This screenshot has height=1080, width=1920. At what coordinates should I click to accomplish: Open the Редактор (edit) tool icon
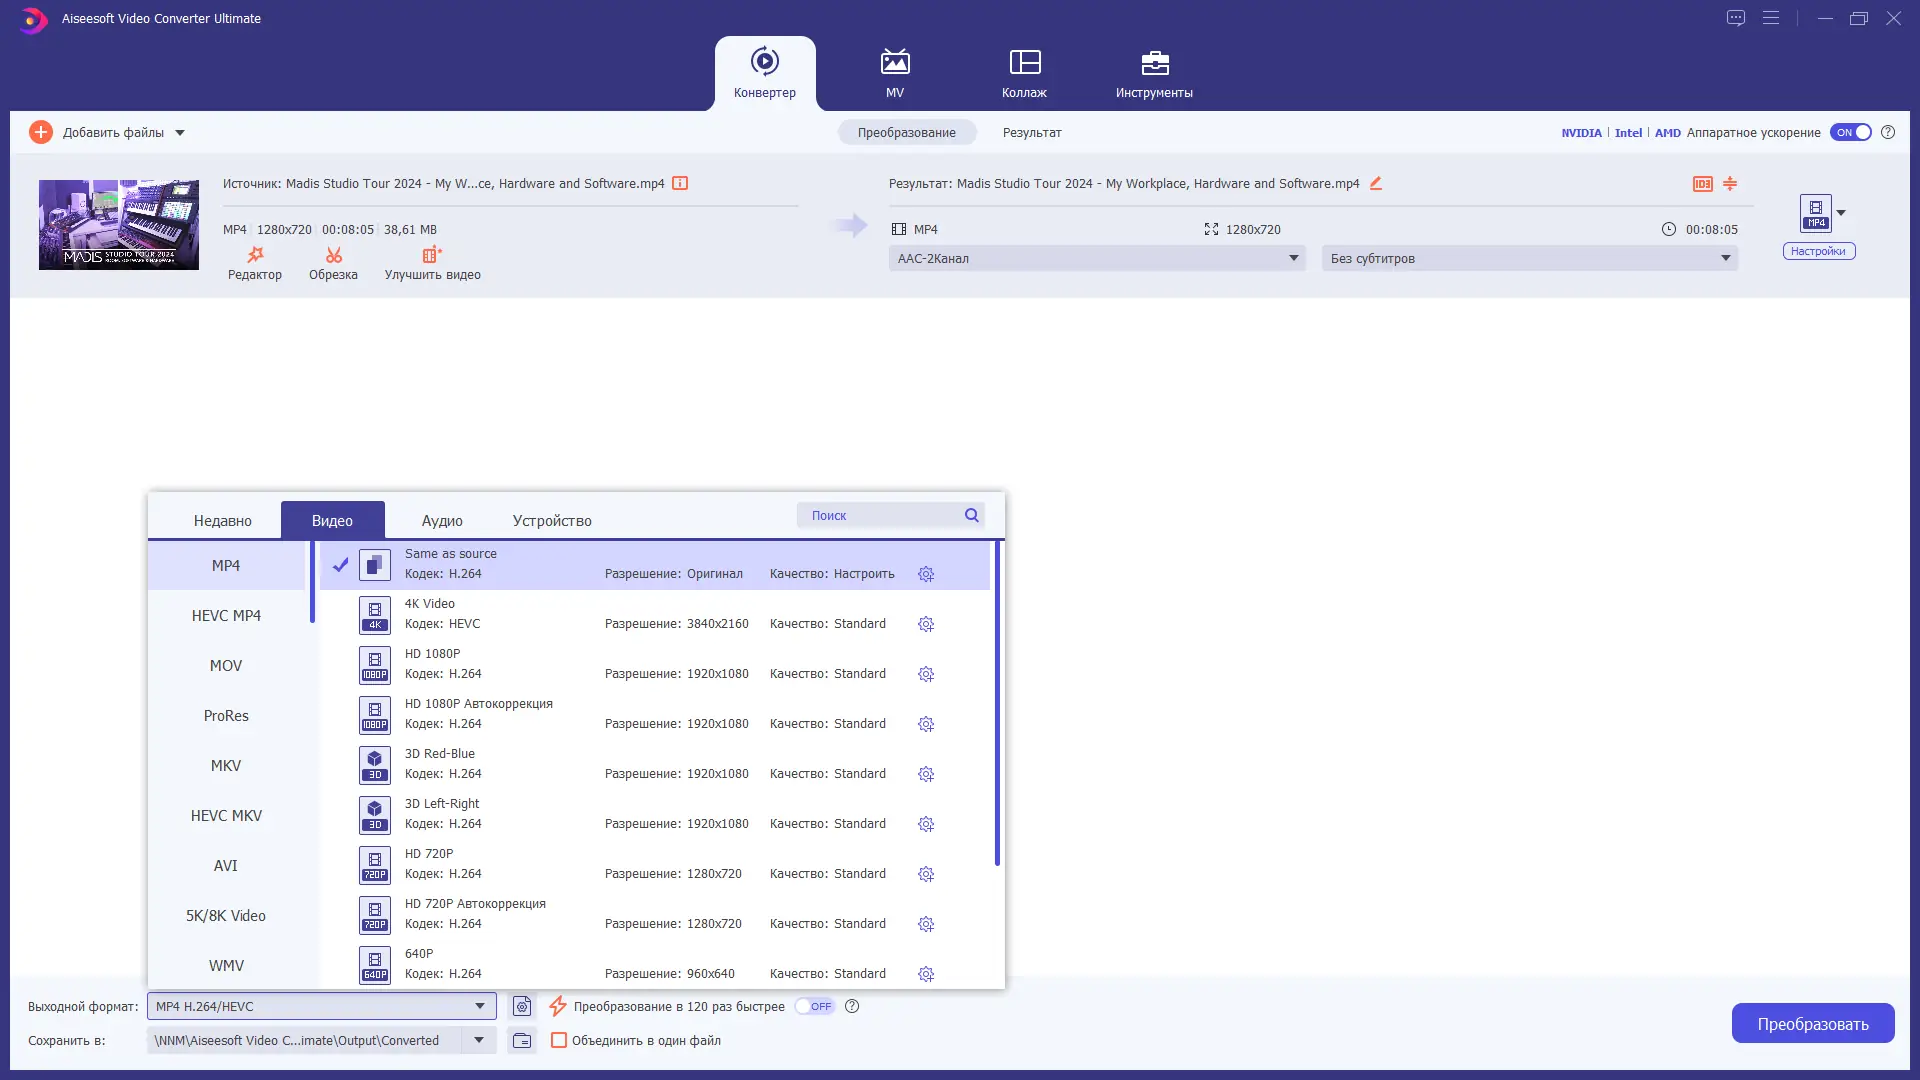click(255, 256)
